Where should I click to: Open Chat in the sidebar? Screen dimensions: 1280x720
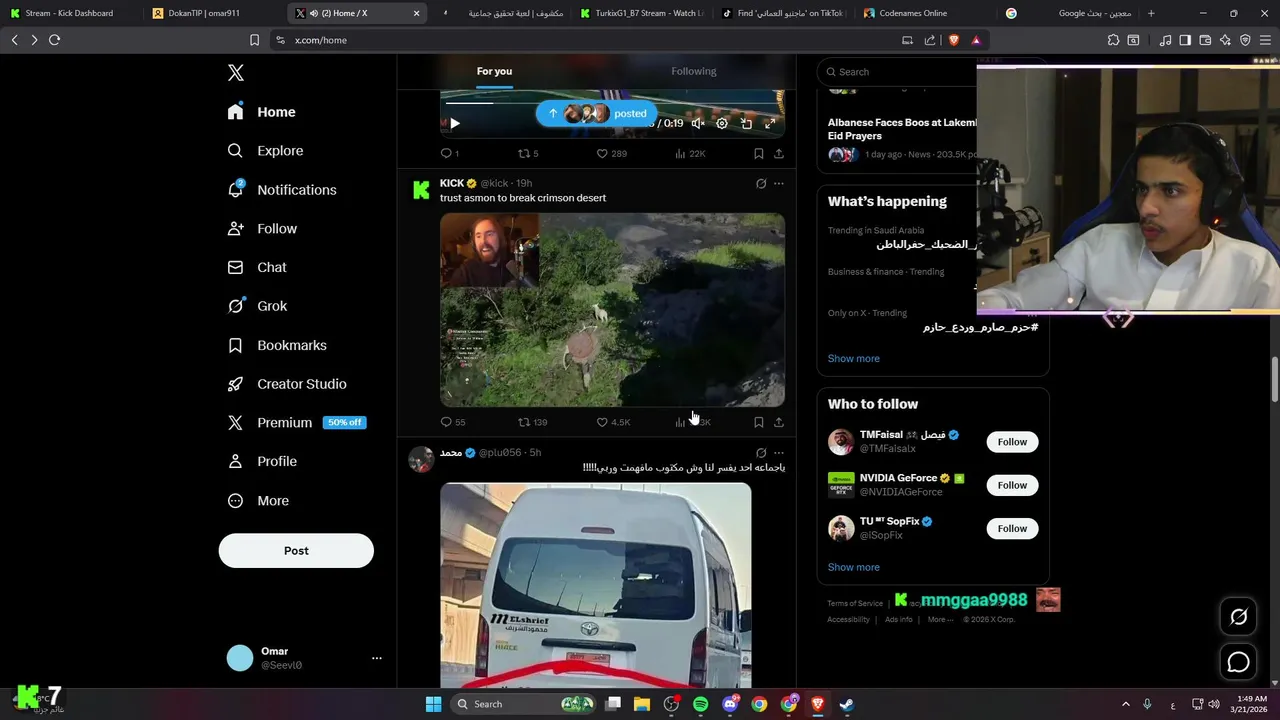pos(258,268)
